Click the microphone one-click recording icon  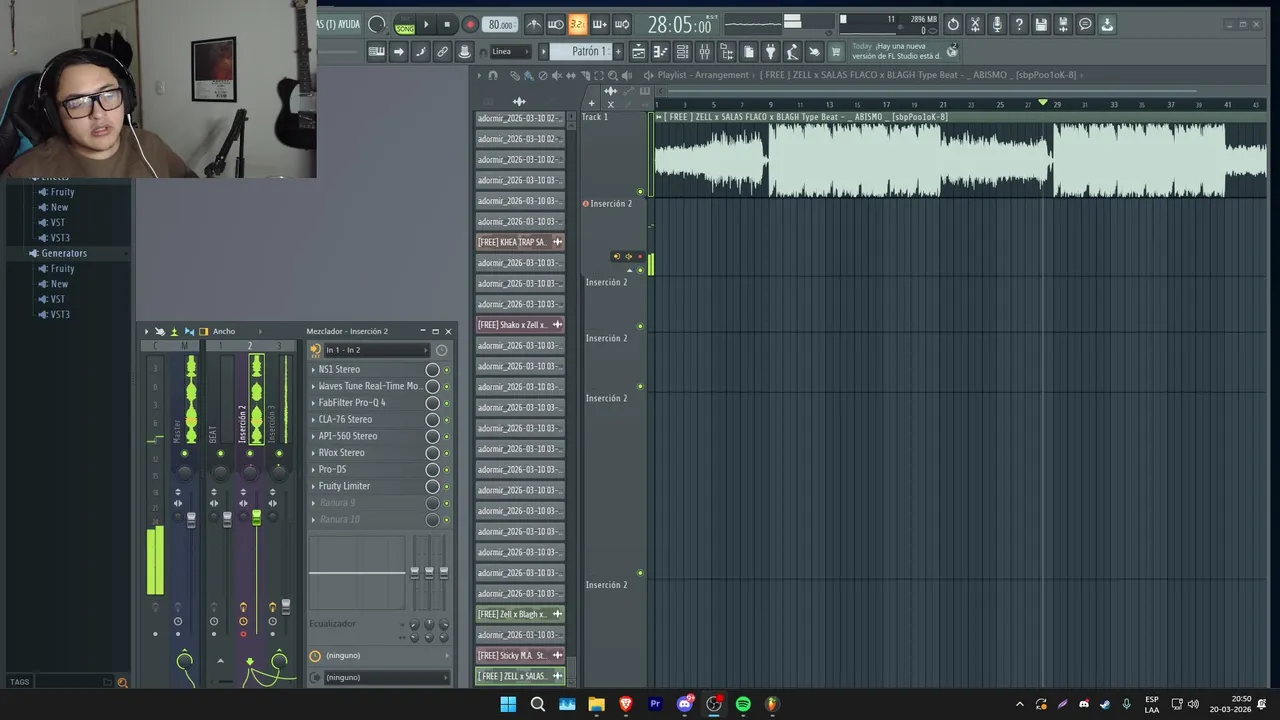point(997,24)
